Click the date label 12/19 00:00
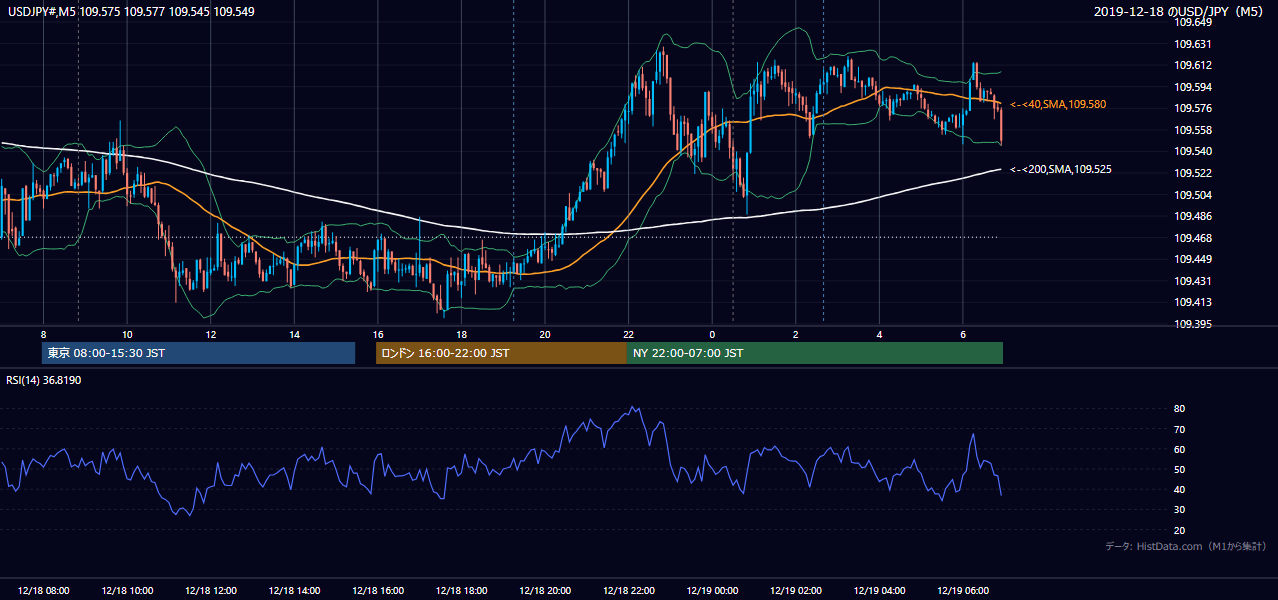 [712, 591]
